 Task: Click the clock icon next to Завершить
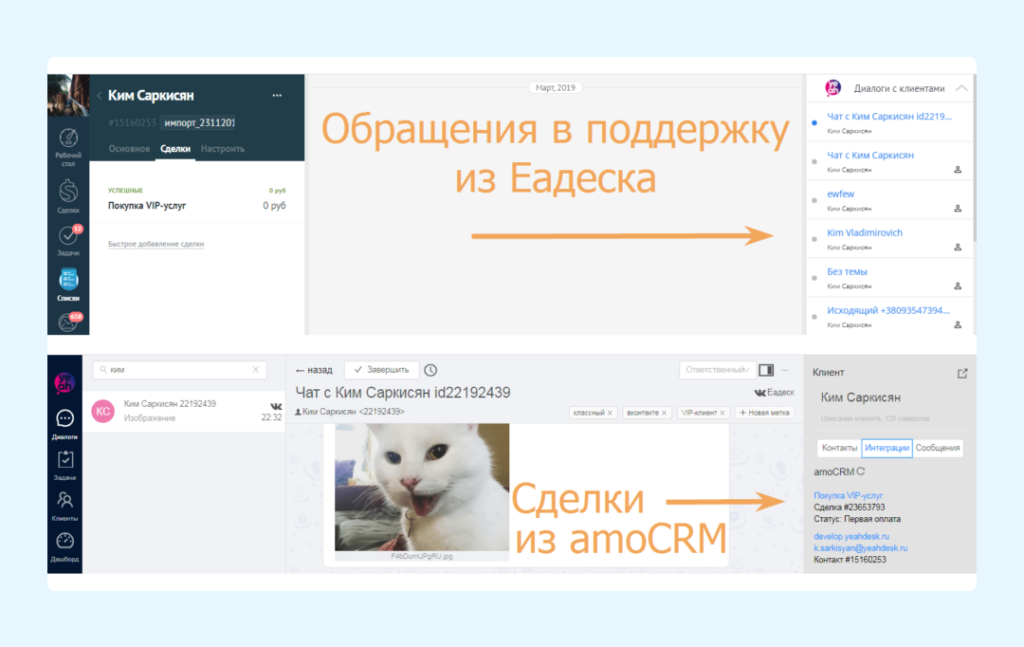coord(431,370)
